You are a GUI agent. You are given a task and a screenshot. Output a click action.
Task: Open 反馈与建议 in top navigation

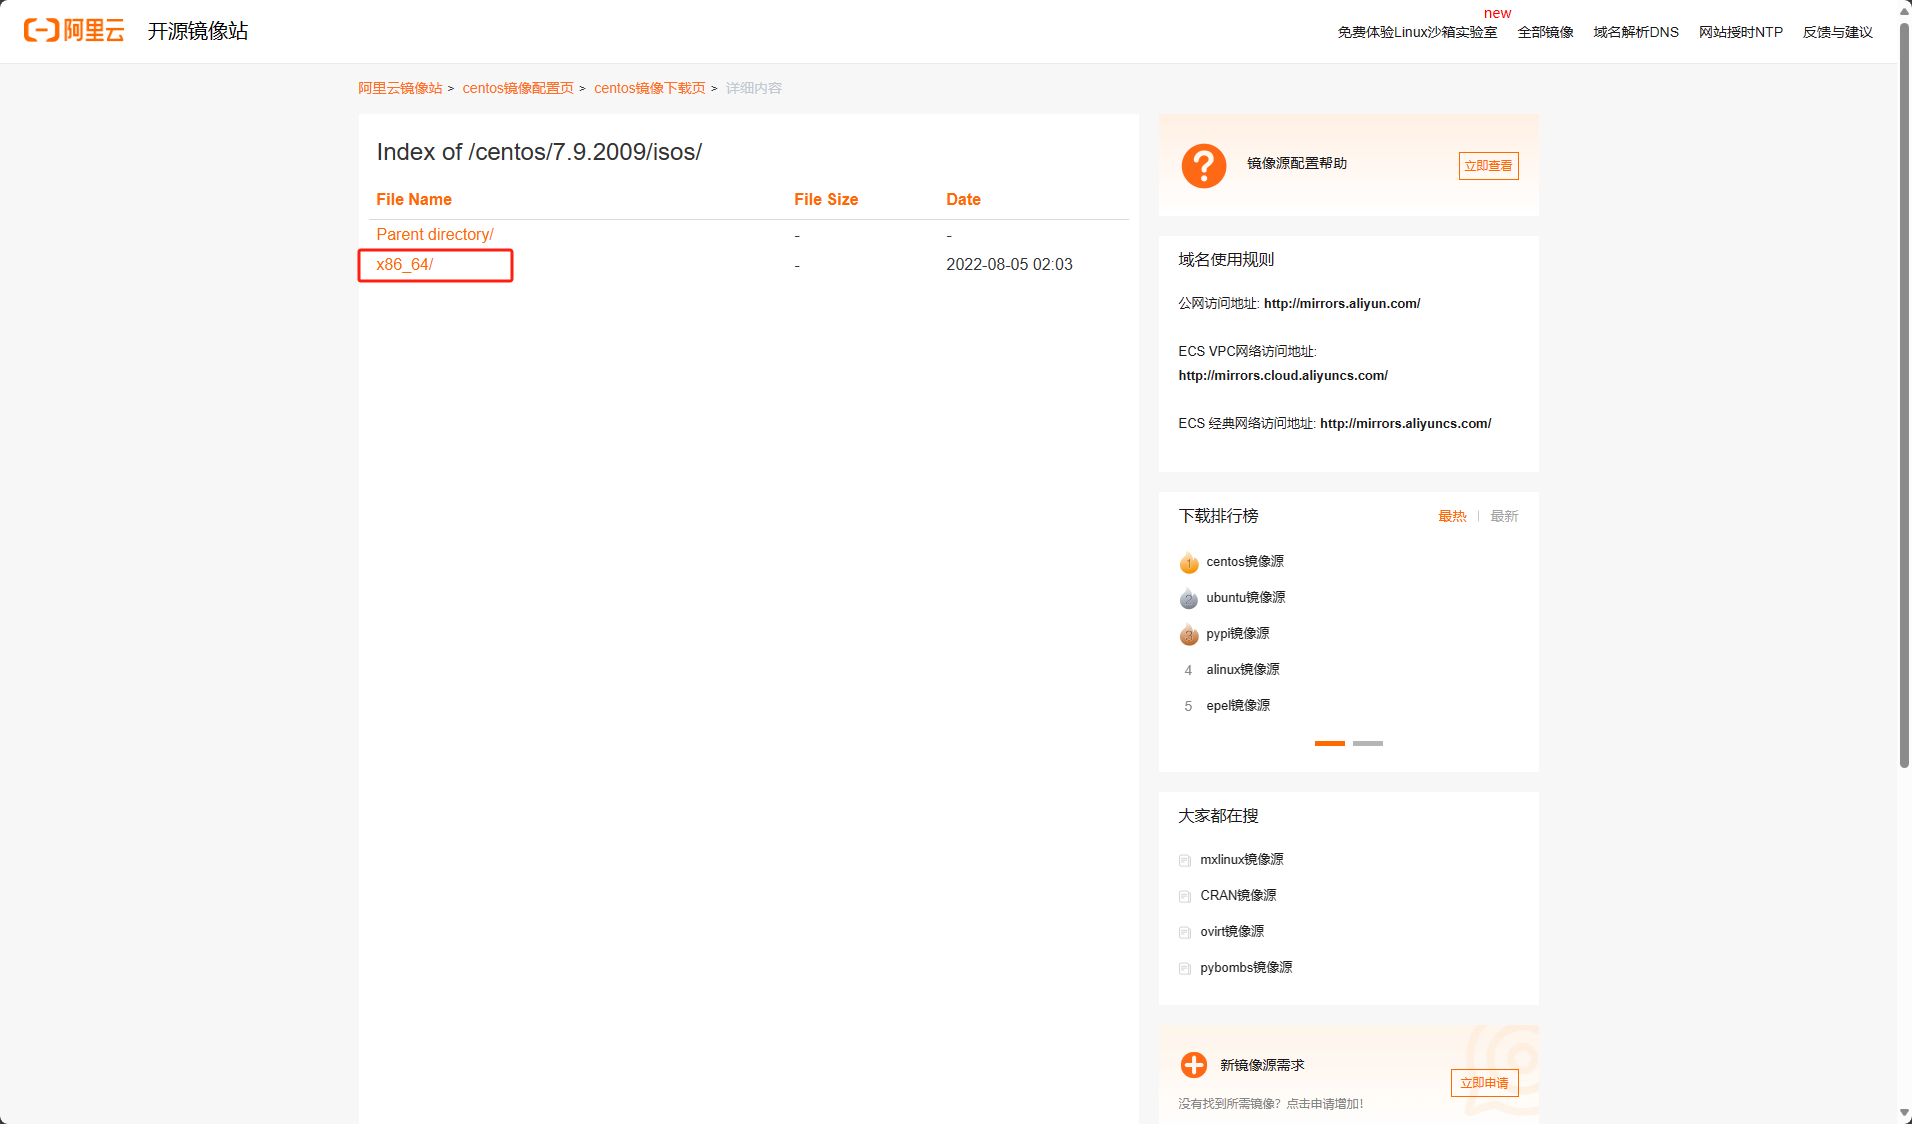1837,32
